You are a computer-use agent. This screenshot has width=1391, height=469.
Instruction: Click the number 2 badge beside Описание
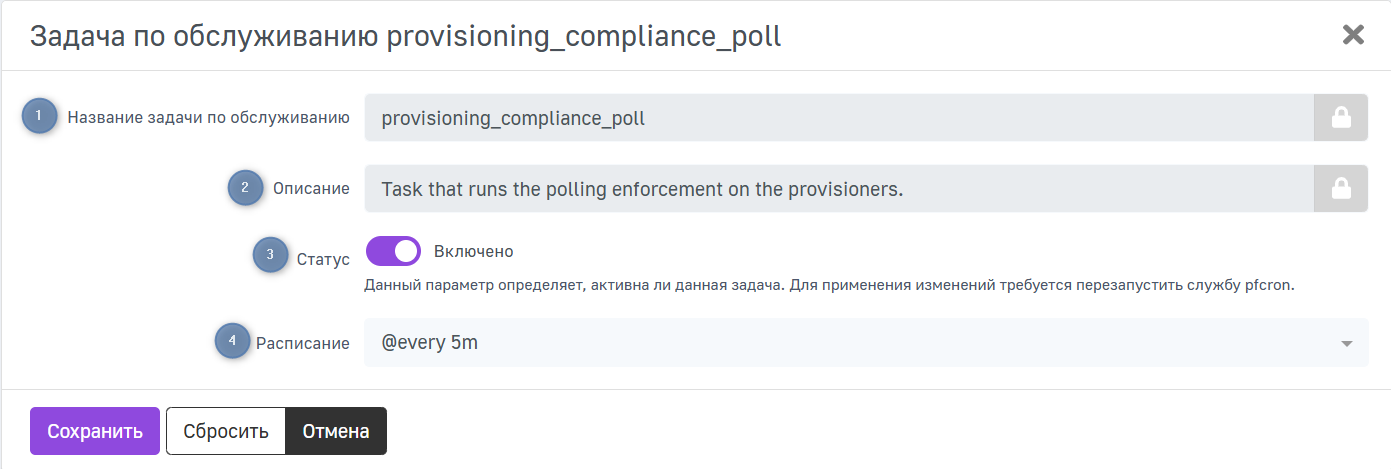click(x=245, y=187)
